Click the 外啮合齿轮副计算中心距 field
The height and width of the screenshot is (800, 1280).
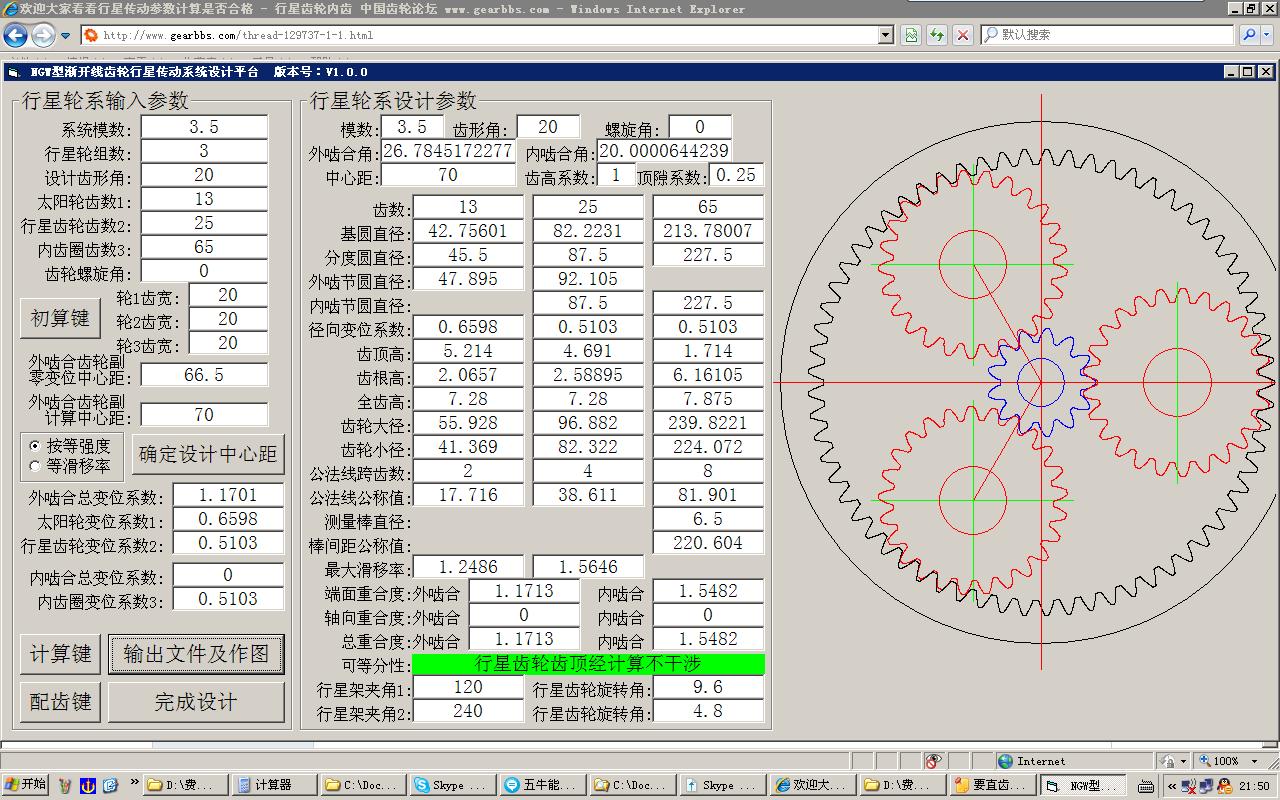pyautogui.click(x=204, y=414)
